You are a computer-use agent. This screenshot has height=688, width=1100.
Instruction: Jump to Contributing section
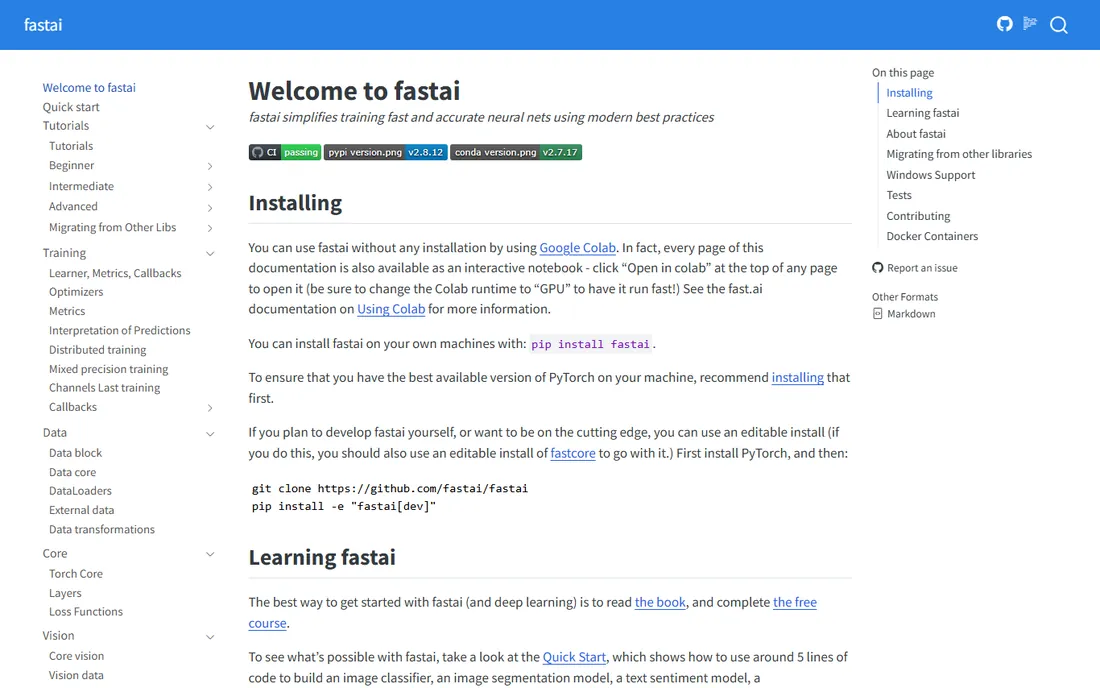(918, 216)
